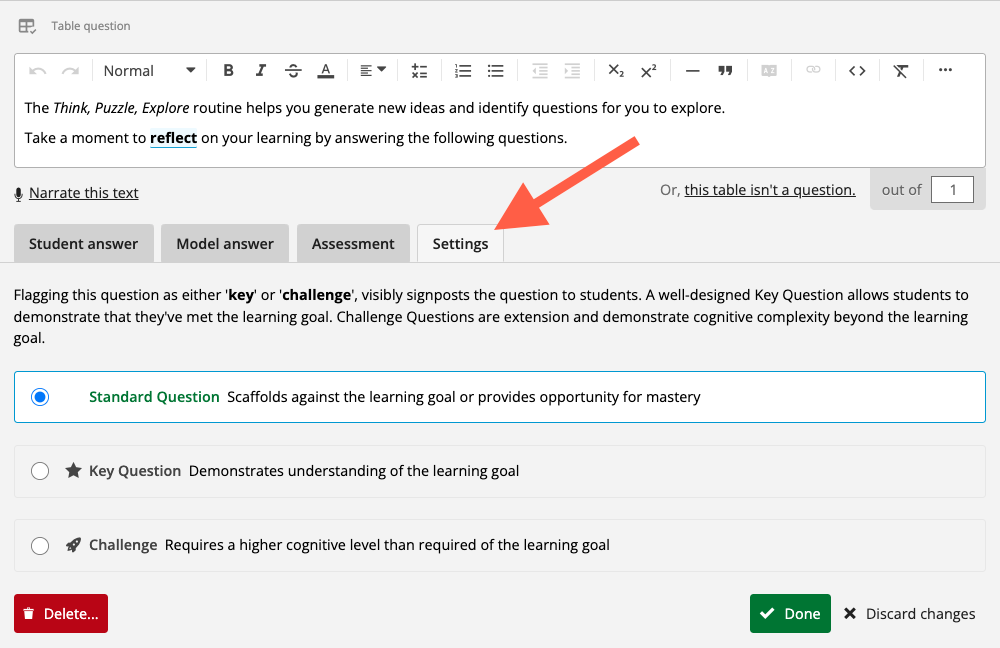Click the 'Standard Question' label text
Image resolution: width=1000 pixels, height=648 pixels.
154,397
